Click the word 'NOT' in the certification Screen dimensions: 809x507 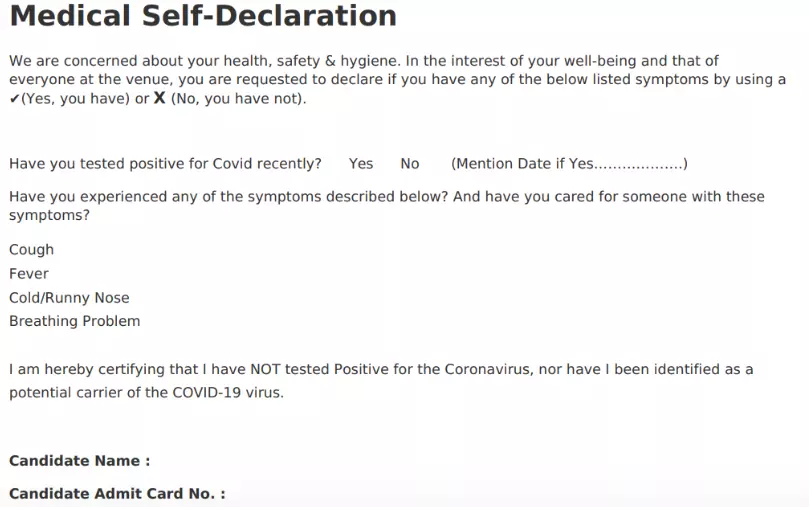click(x=265, y=369)
